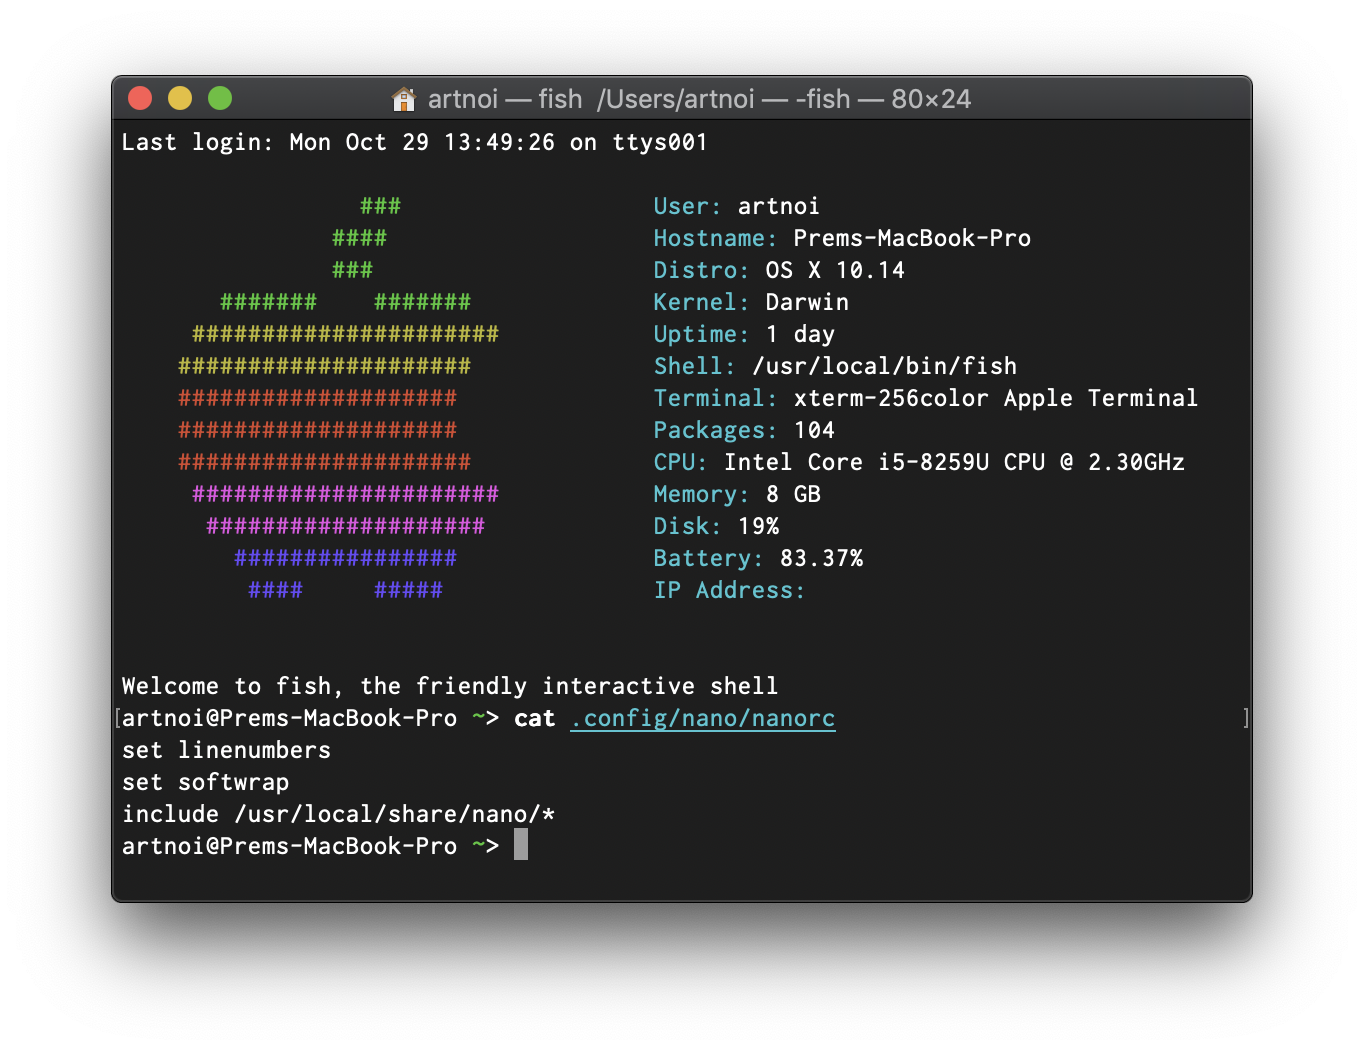Click the 'User: artnoi' line
This screenshot has width=1364, height=1050.
point(736,206)
